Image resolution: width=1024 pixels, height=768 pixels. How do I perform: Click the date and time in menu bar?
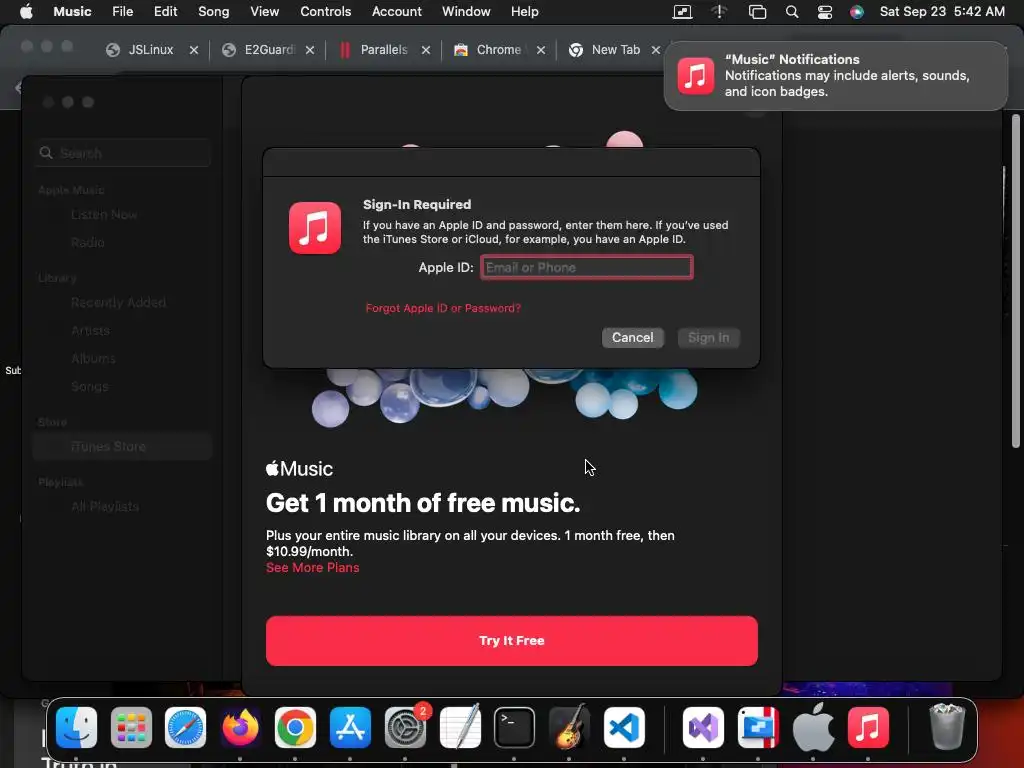coord(942,11)
